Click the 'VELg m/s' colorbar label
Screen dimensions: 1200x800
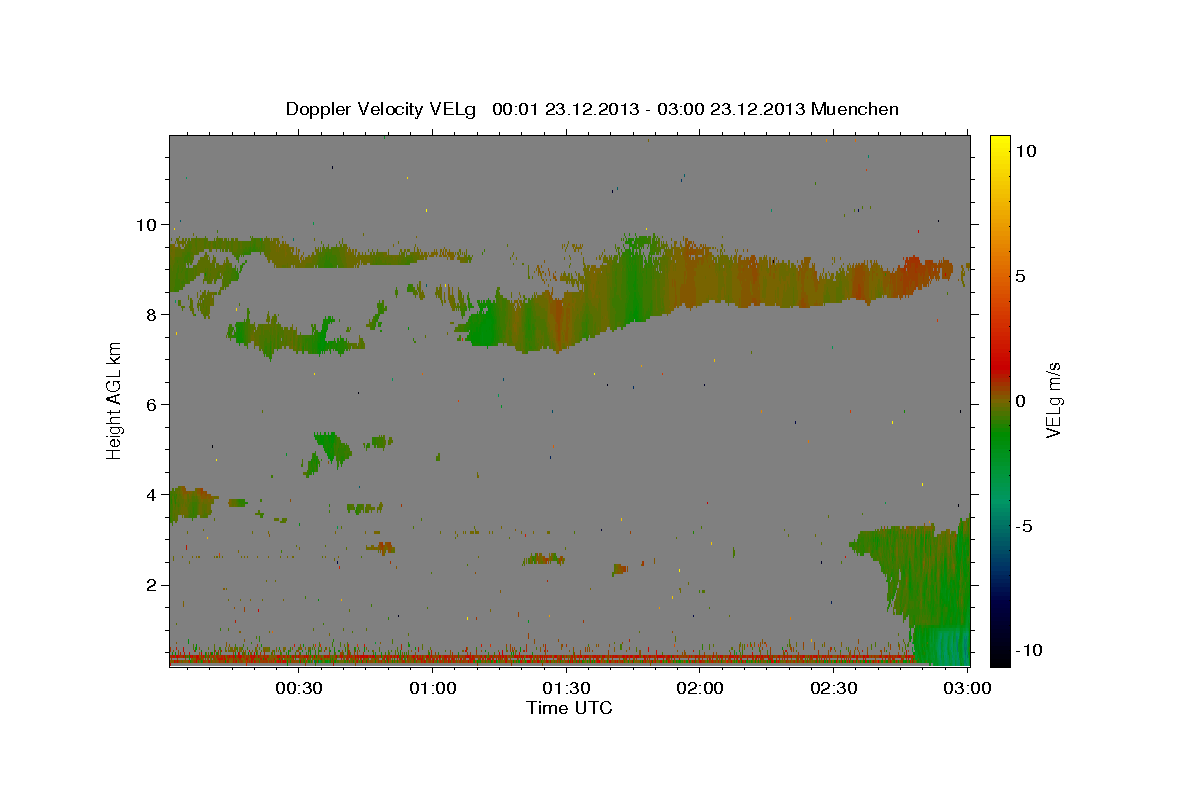[x=1053, y=400]
